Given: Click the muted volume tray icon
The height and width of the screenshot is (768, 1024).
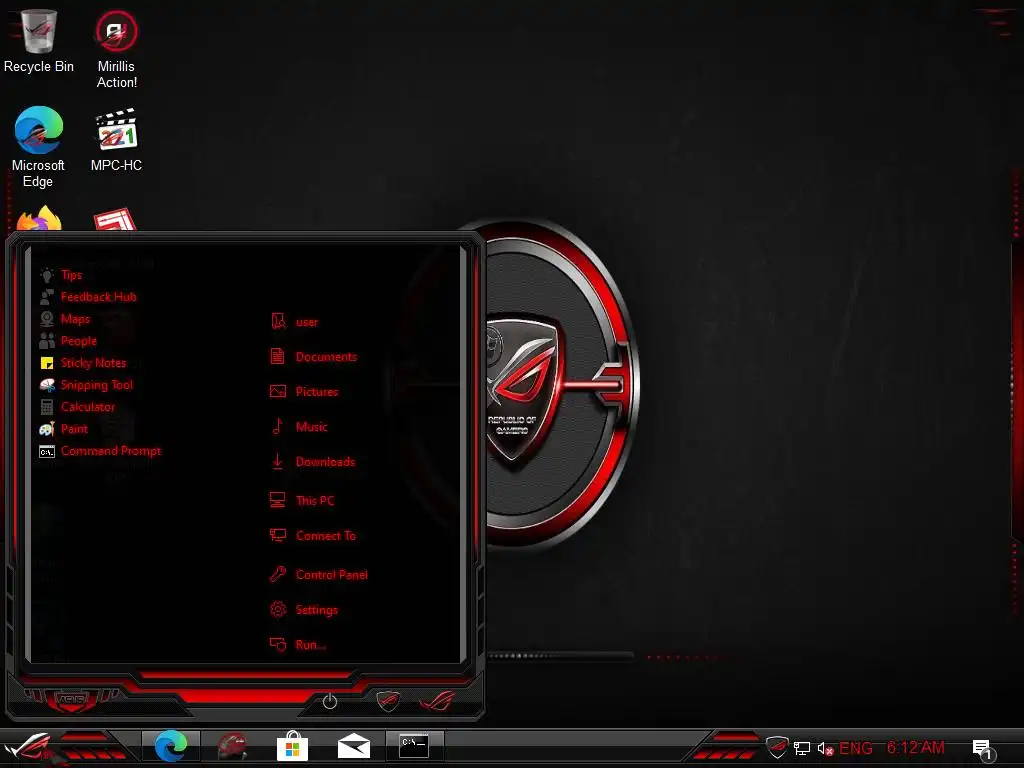Looking at the screenshot, I should coord(825,748).
